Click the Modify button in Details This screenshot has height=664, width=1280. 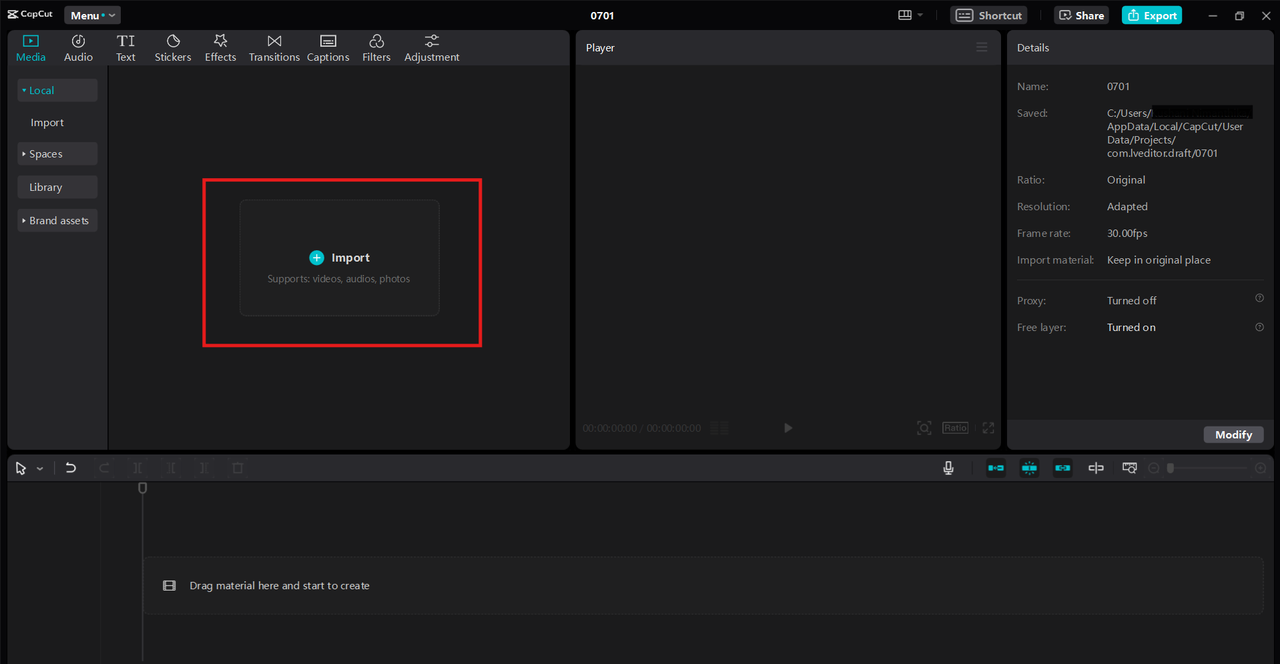coord(1233,435)
